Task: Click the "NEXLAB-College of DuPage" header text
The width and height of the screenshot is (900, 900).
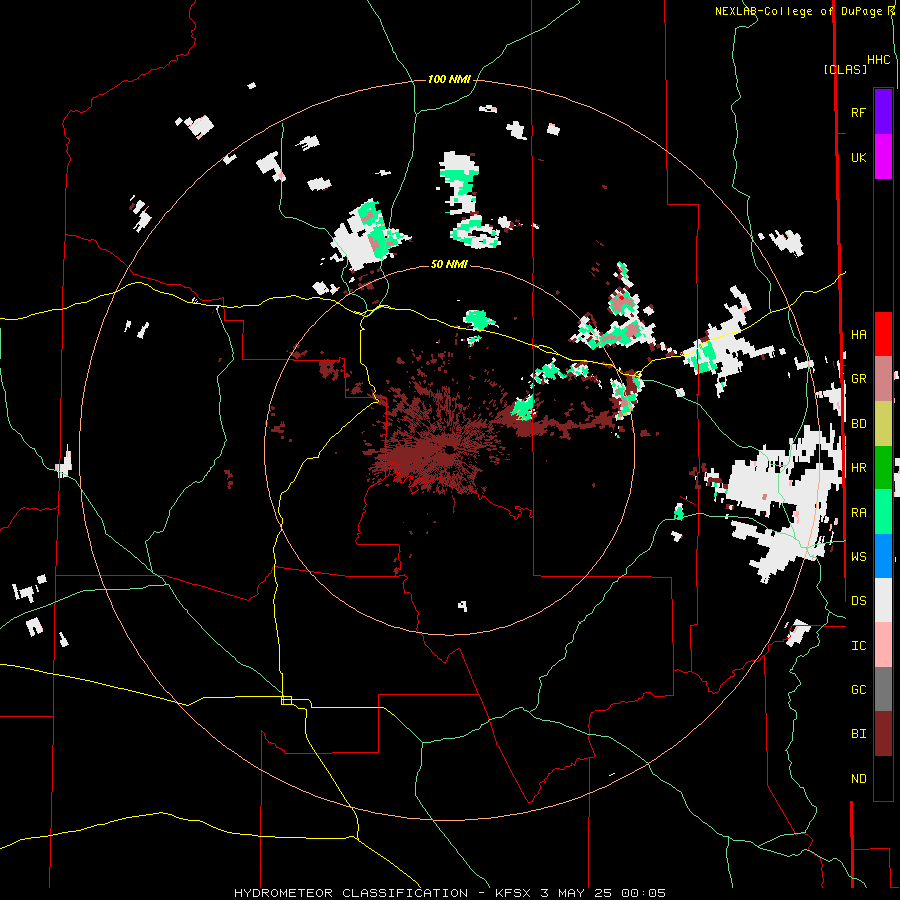Action: 798,11
